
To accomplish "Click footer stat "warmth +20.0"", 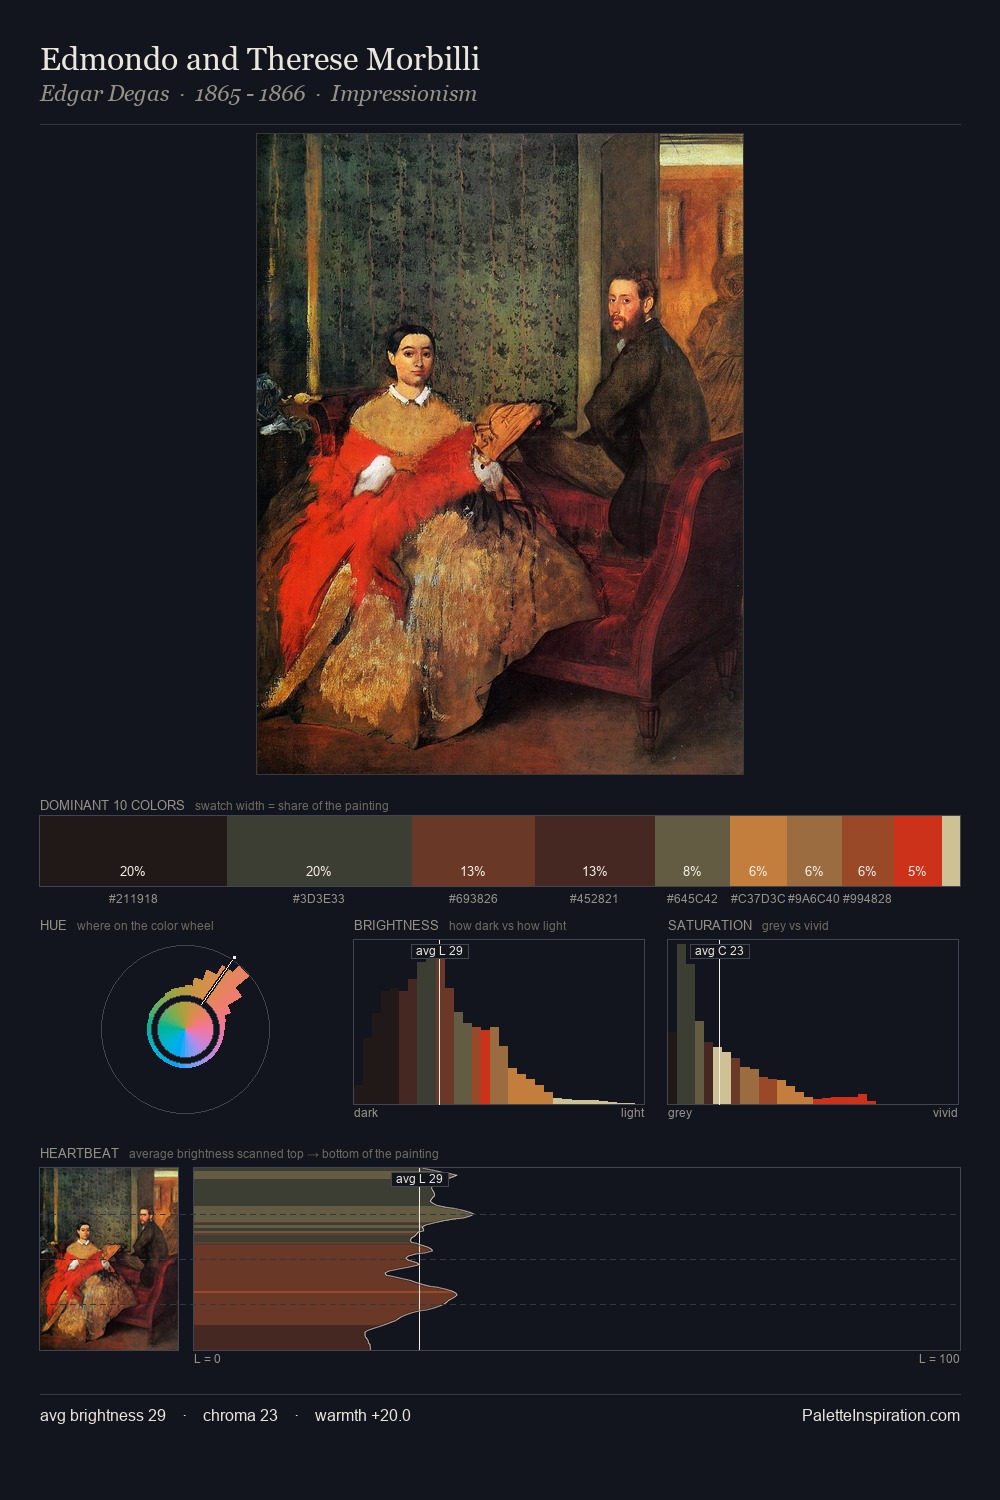I will coord(363,1415).
